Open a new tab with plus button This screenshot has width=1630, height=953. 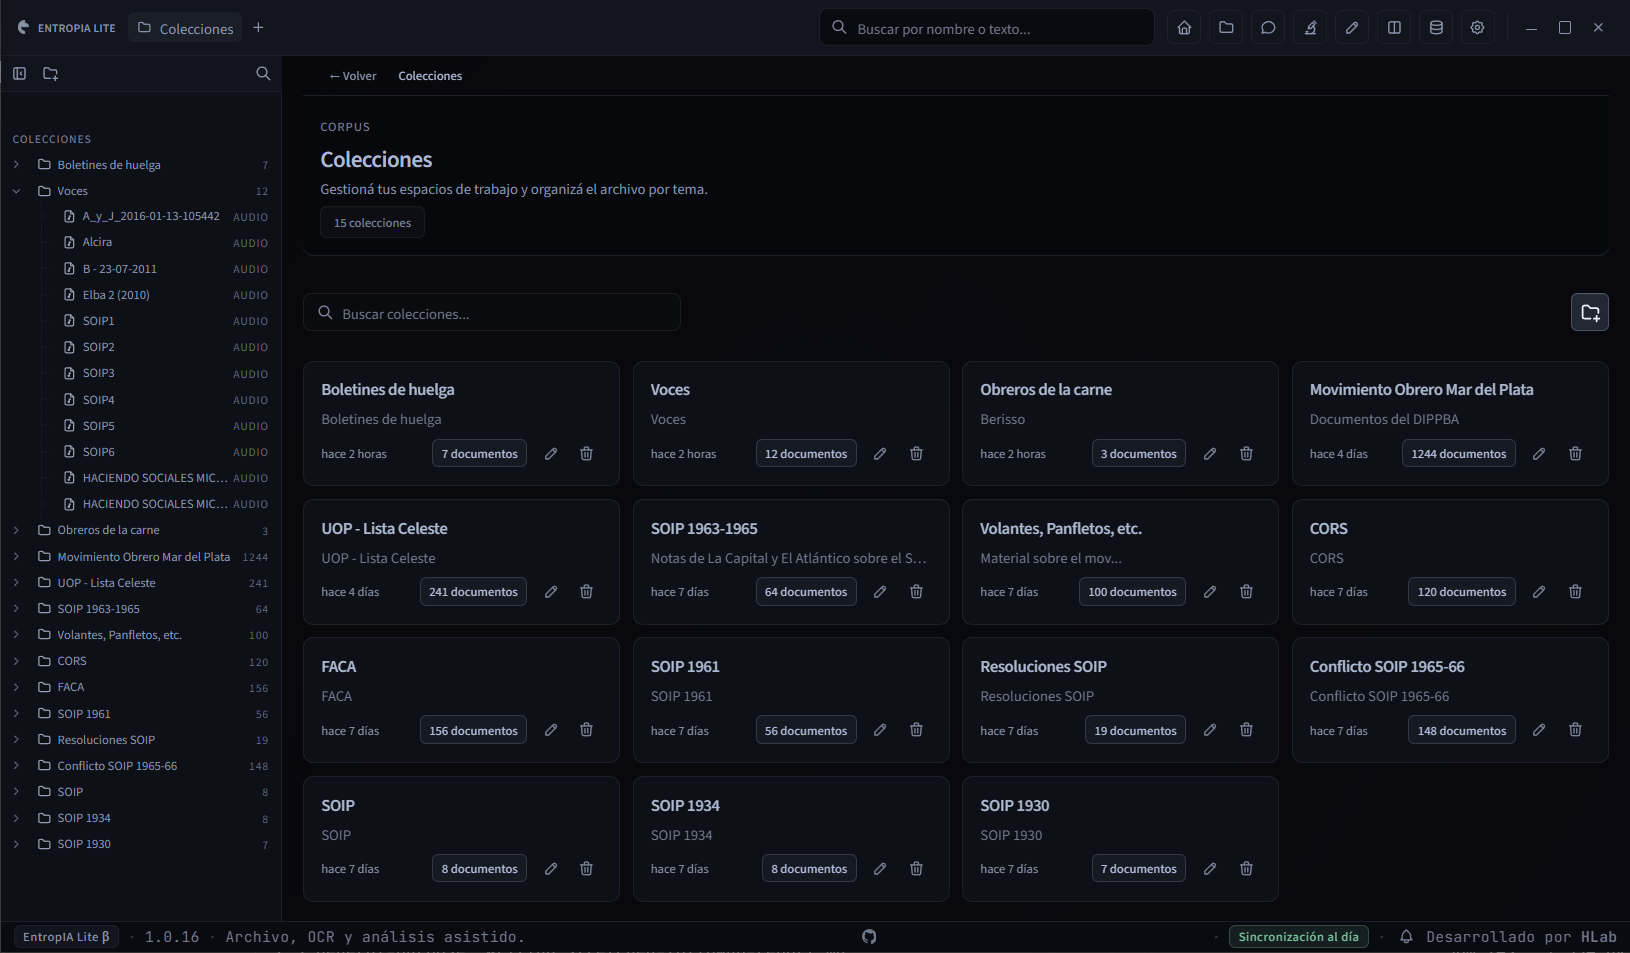(x=258, y=28)
